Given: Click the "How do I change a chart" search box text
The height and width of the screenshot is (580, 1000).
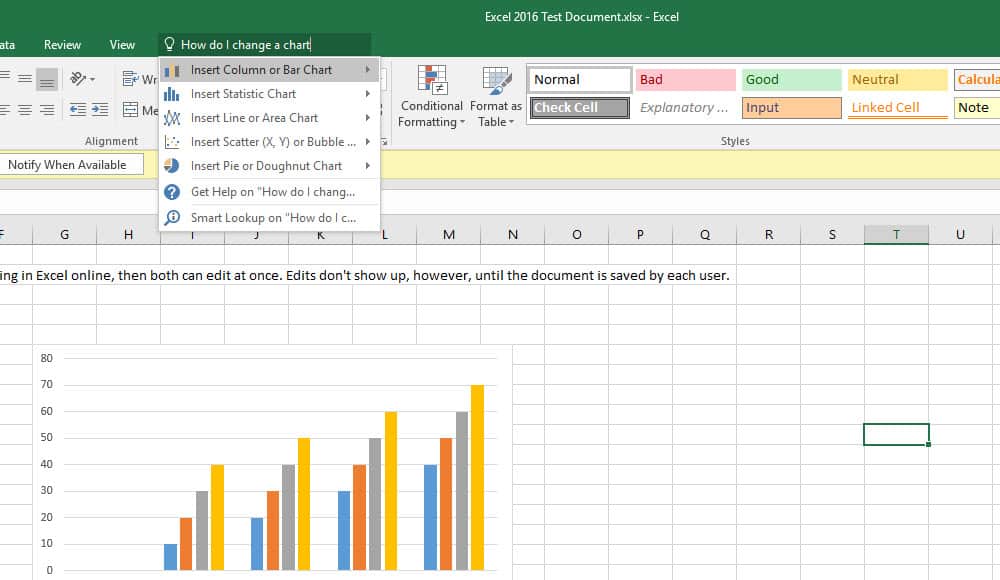Looking at the screenshot, I should 246,45.
